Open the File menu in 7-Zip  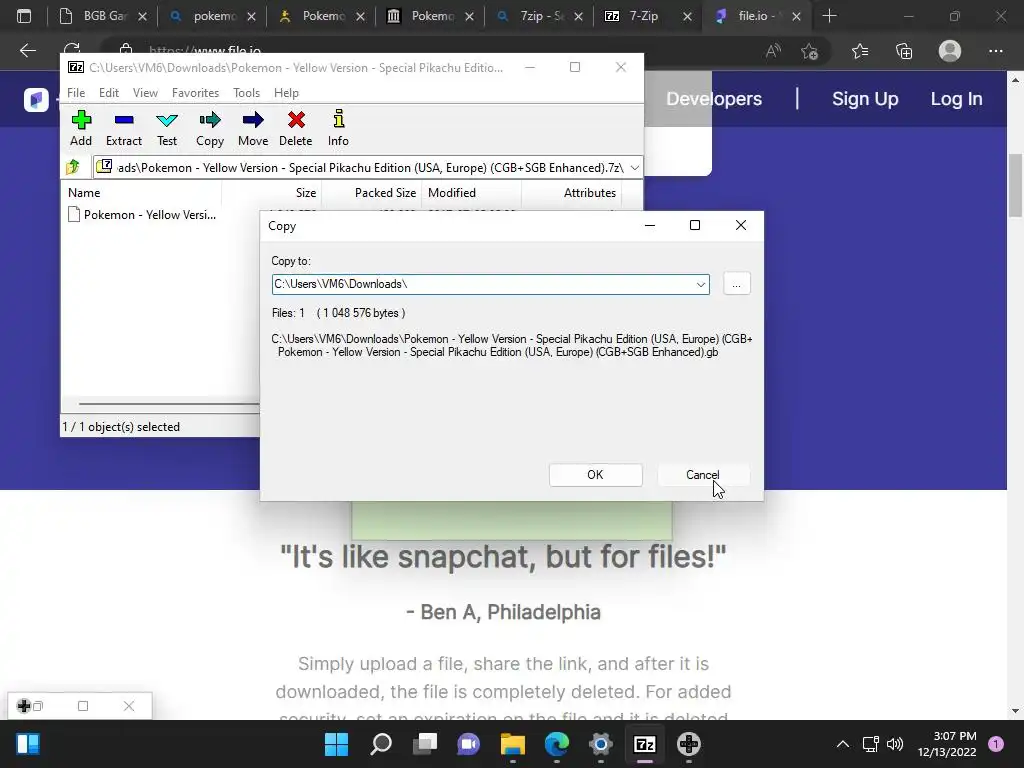[76, 93]
